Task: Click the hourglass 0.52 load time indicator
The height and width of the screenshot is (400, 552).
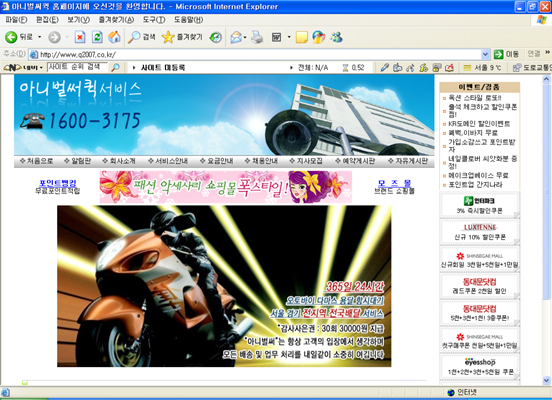Action: (x=353, y=68)
